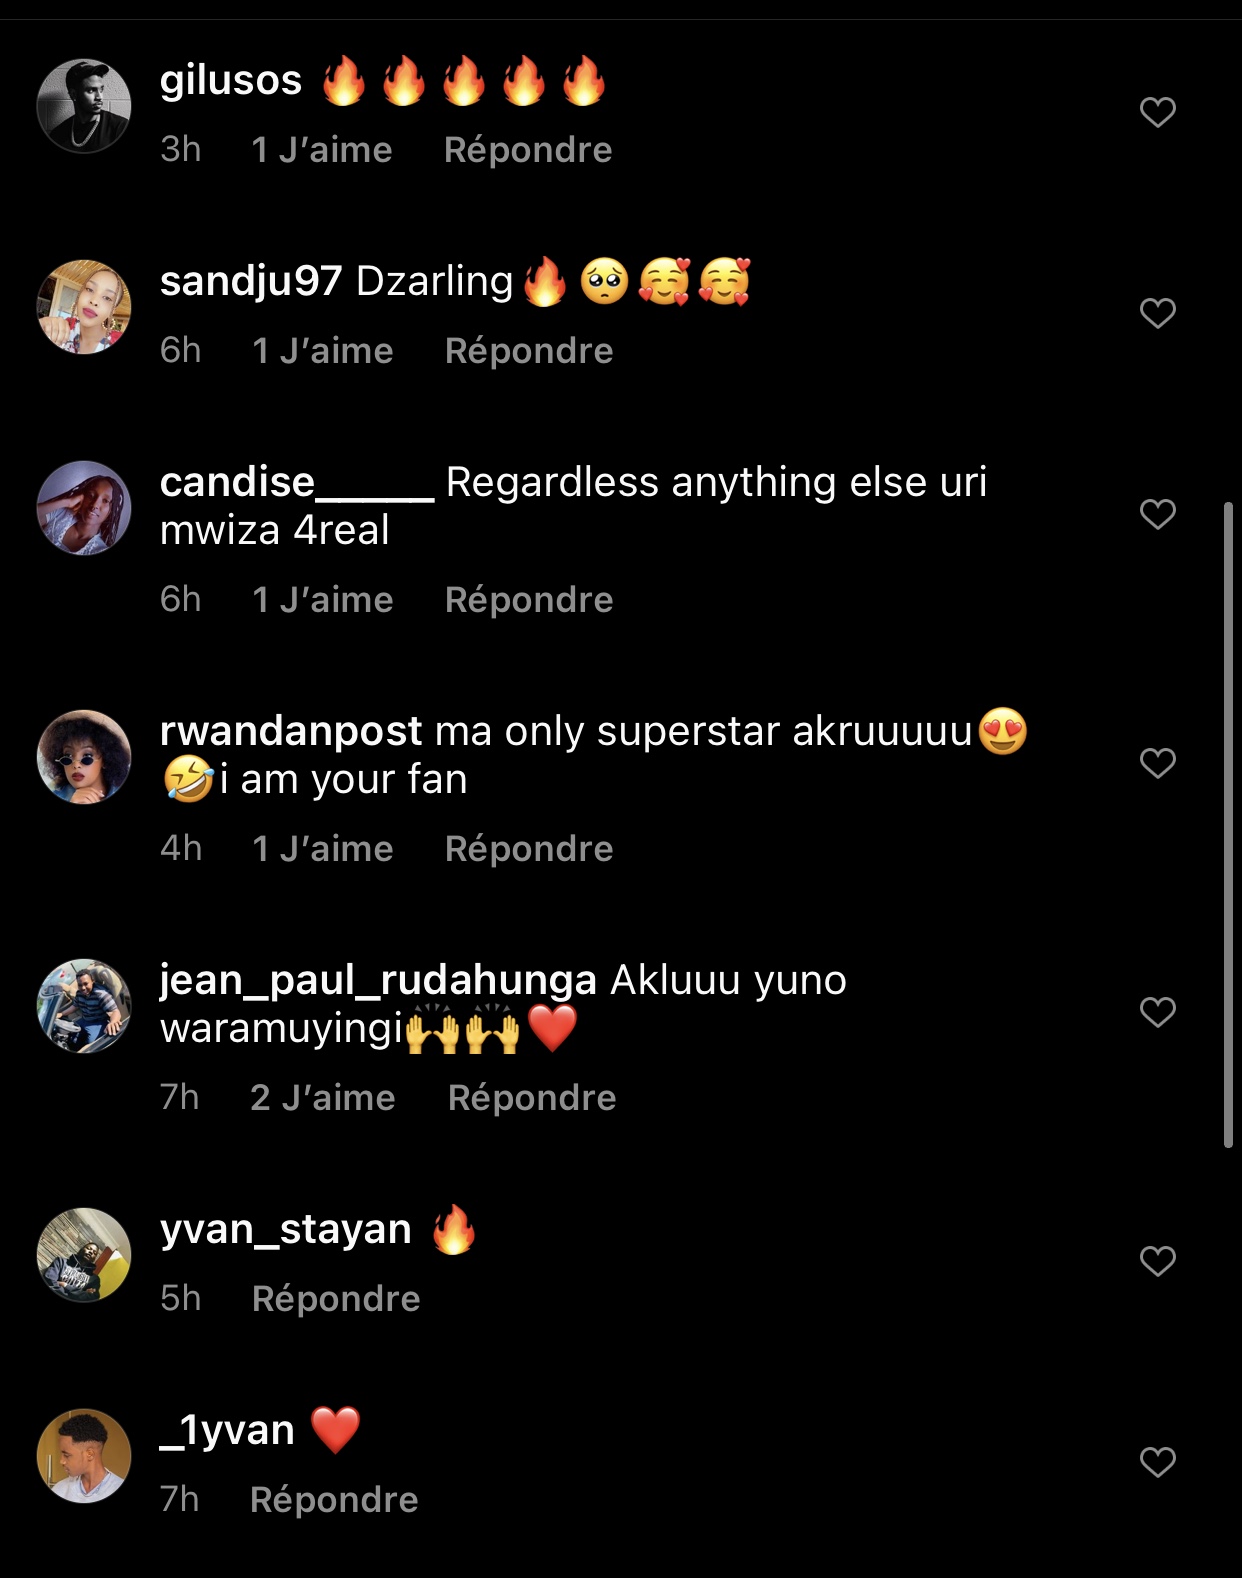The image size is (1242, 1578).
Task: Heart jean_paul_rudahunga's comment
Action: coord(1157,1012)
